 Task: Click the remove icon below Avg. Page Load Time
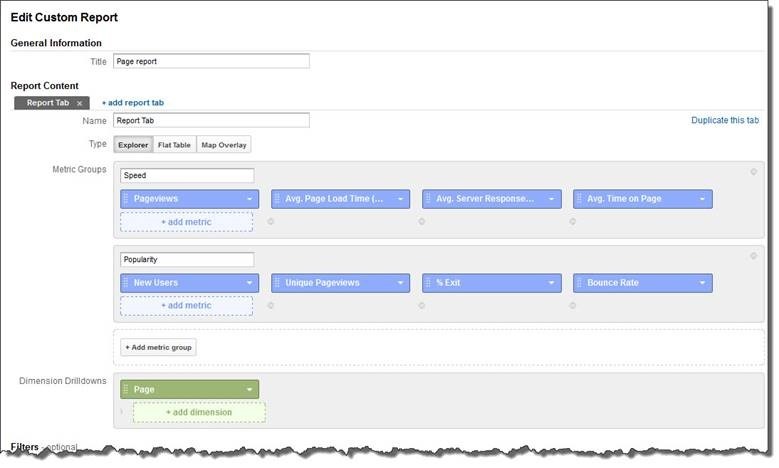270,221
